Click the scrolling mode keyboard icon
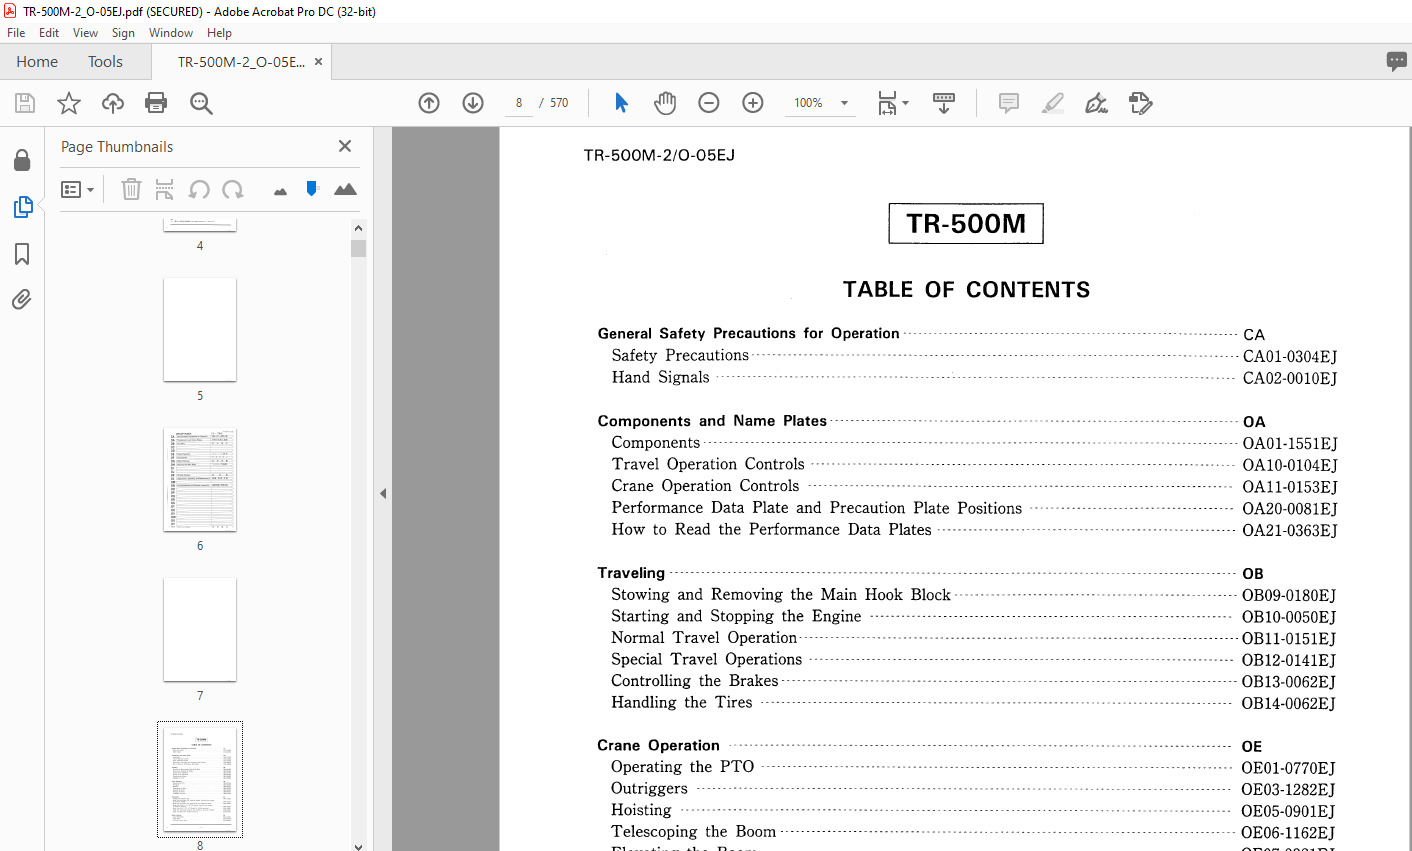Screen dimensions: 1412x851 tap(944, 103)
